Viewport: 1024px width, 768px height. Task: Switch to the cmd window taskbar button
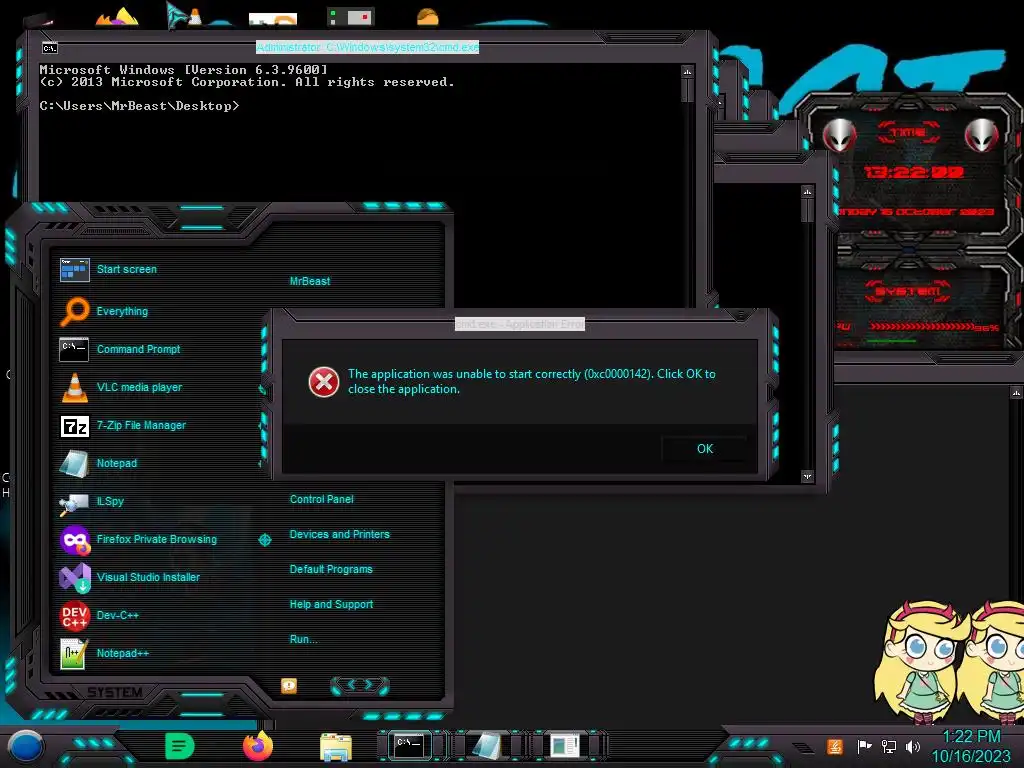pos(410,745)
